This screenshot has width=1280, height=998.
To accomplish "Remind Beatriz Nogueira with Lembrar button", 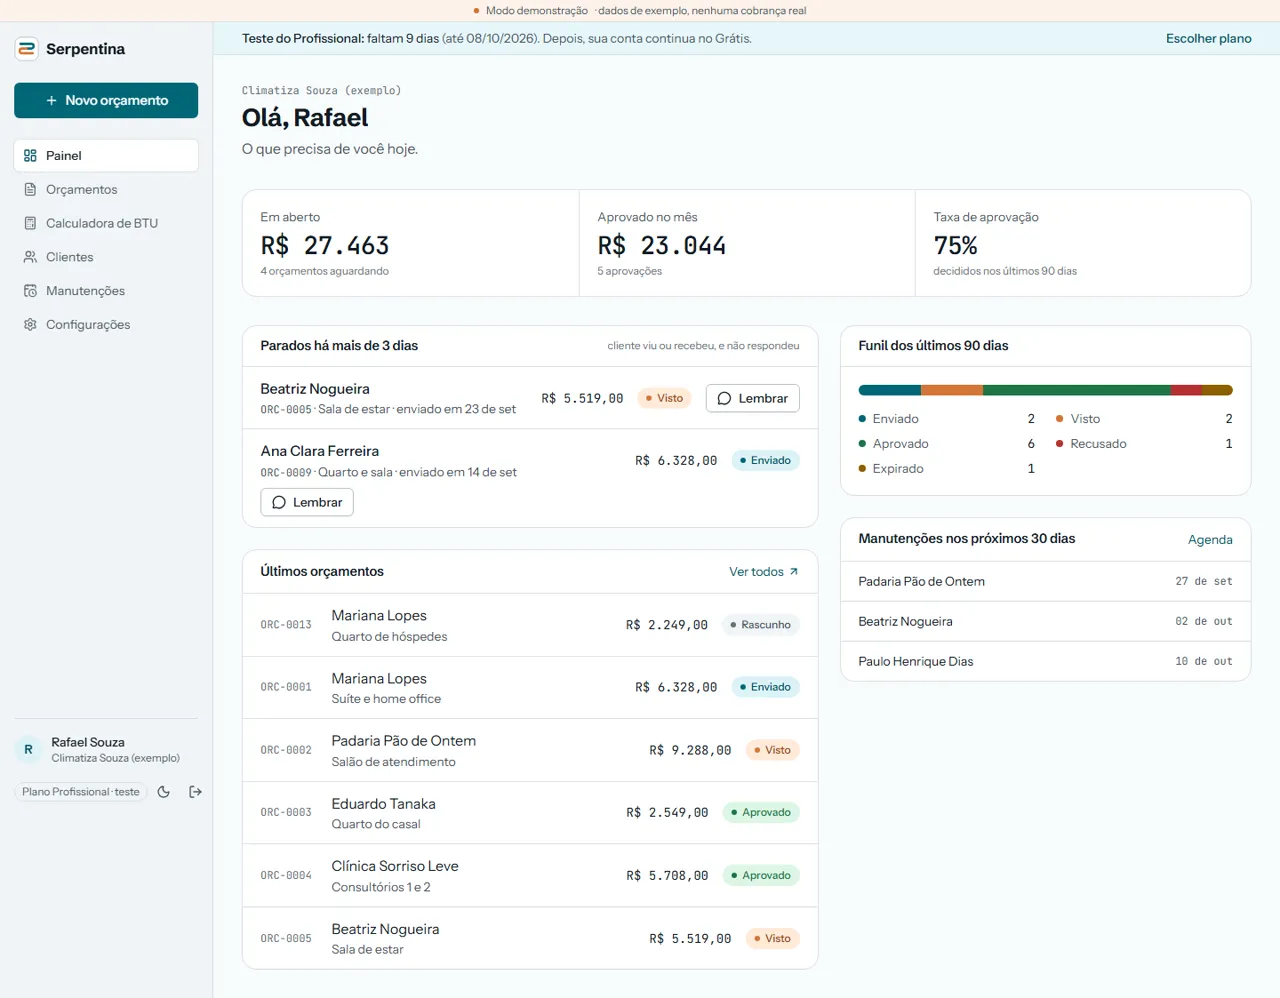I will click(753, 398).
